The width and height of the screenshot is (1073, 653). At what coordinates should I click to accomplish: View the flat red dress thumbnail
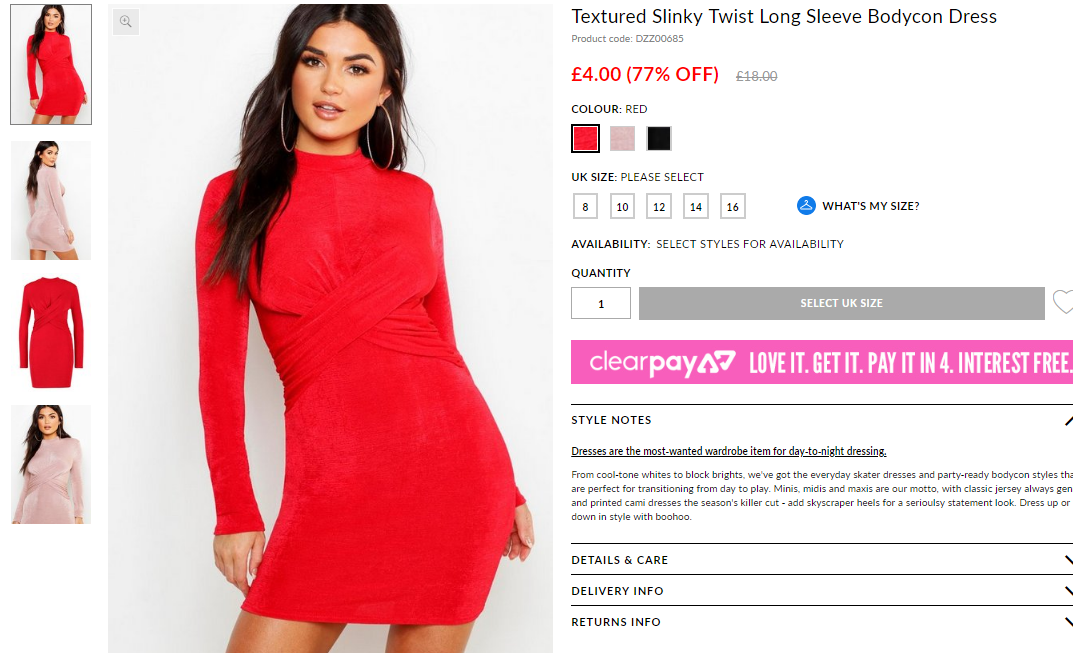[x=51, y=332]
